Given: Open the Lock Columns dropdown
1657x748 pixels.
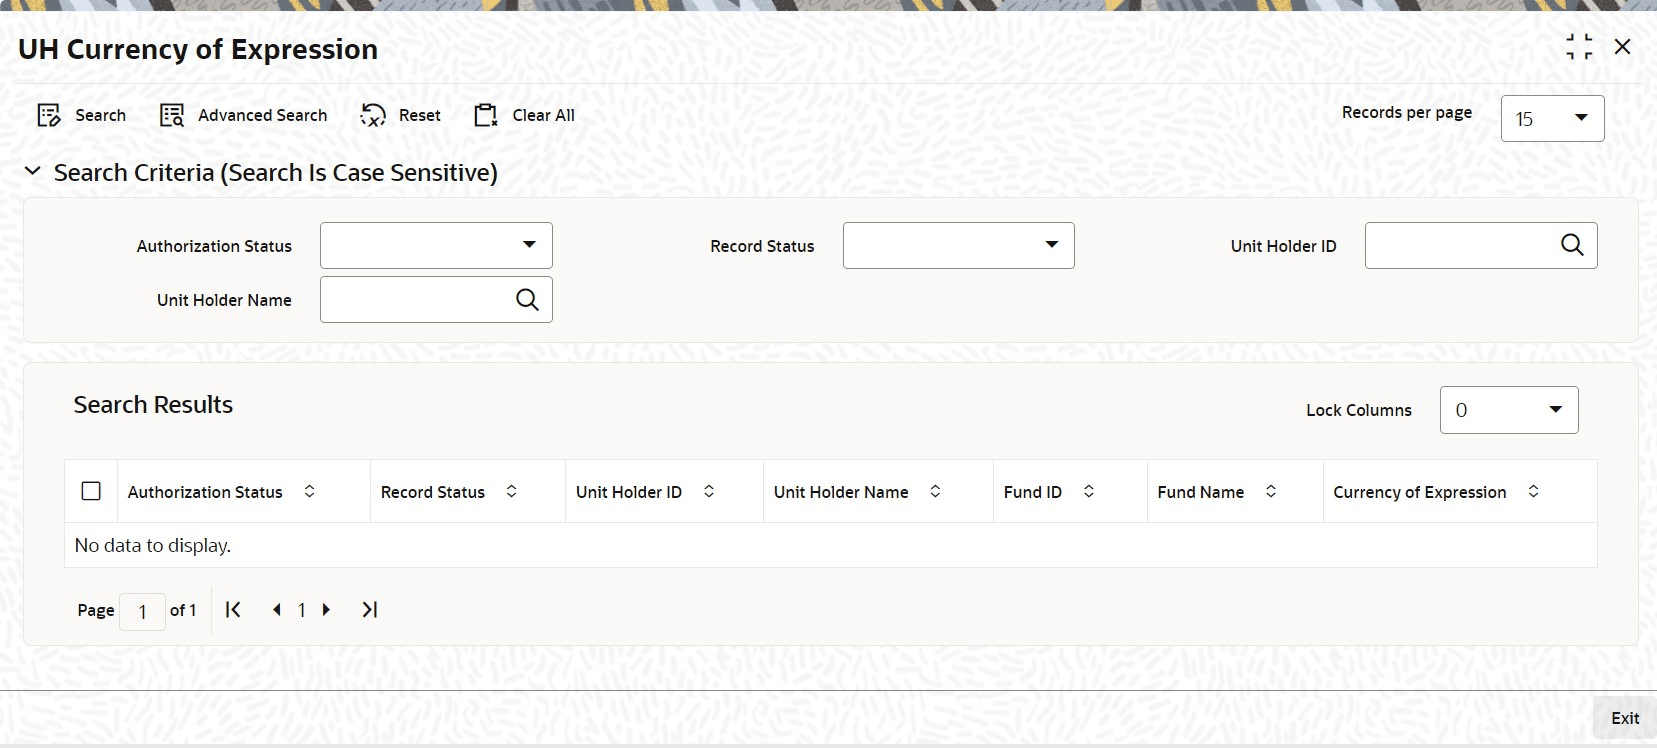Looking at the screenshot, I should [x=1509, y=410].
